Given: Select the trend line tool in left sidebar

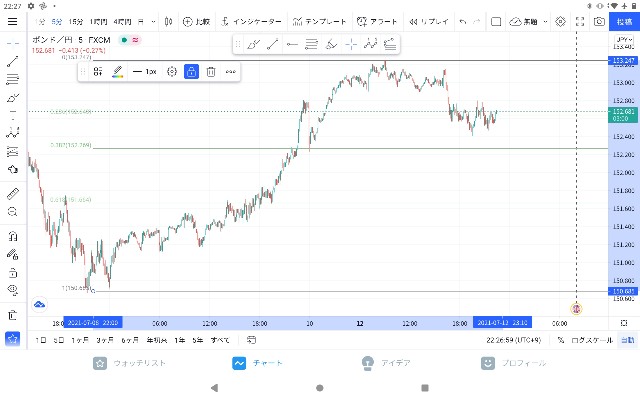Looking at the screenshot, I should [x=13, y=61].
